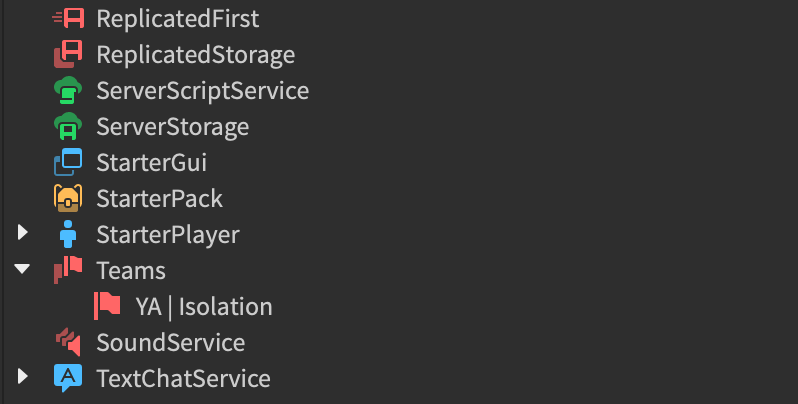Expand the StarterPlayer node
Screen dimensions: 798x404
[24, 234]
